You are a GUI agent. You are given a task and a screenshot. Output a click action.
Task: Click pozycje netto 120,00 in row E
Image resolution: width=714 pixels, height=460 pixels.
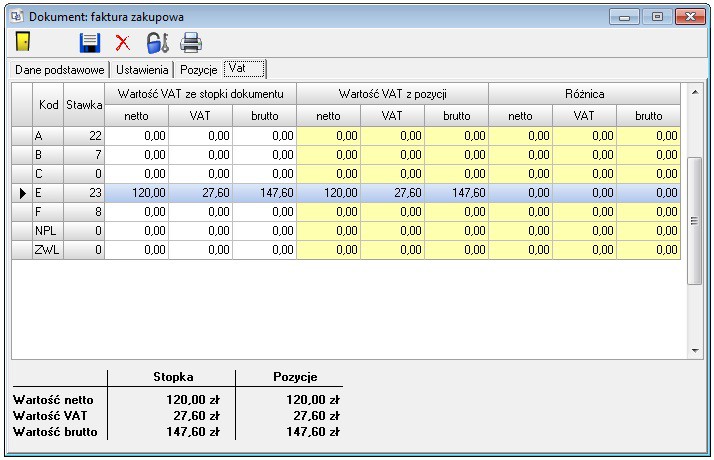click(329, 193)
